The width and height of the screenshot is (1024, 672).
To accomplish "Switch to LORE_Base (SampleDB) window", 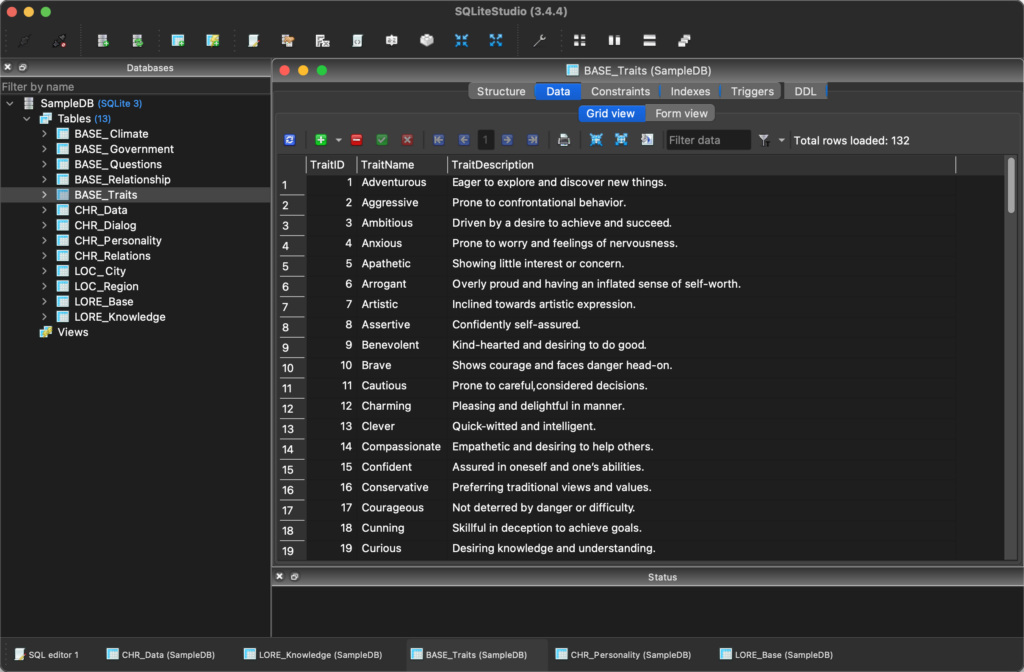I will [776, 654].
